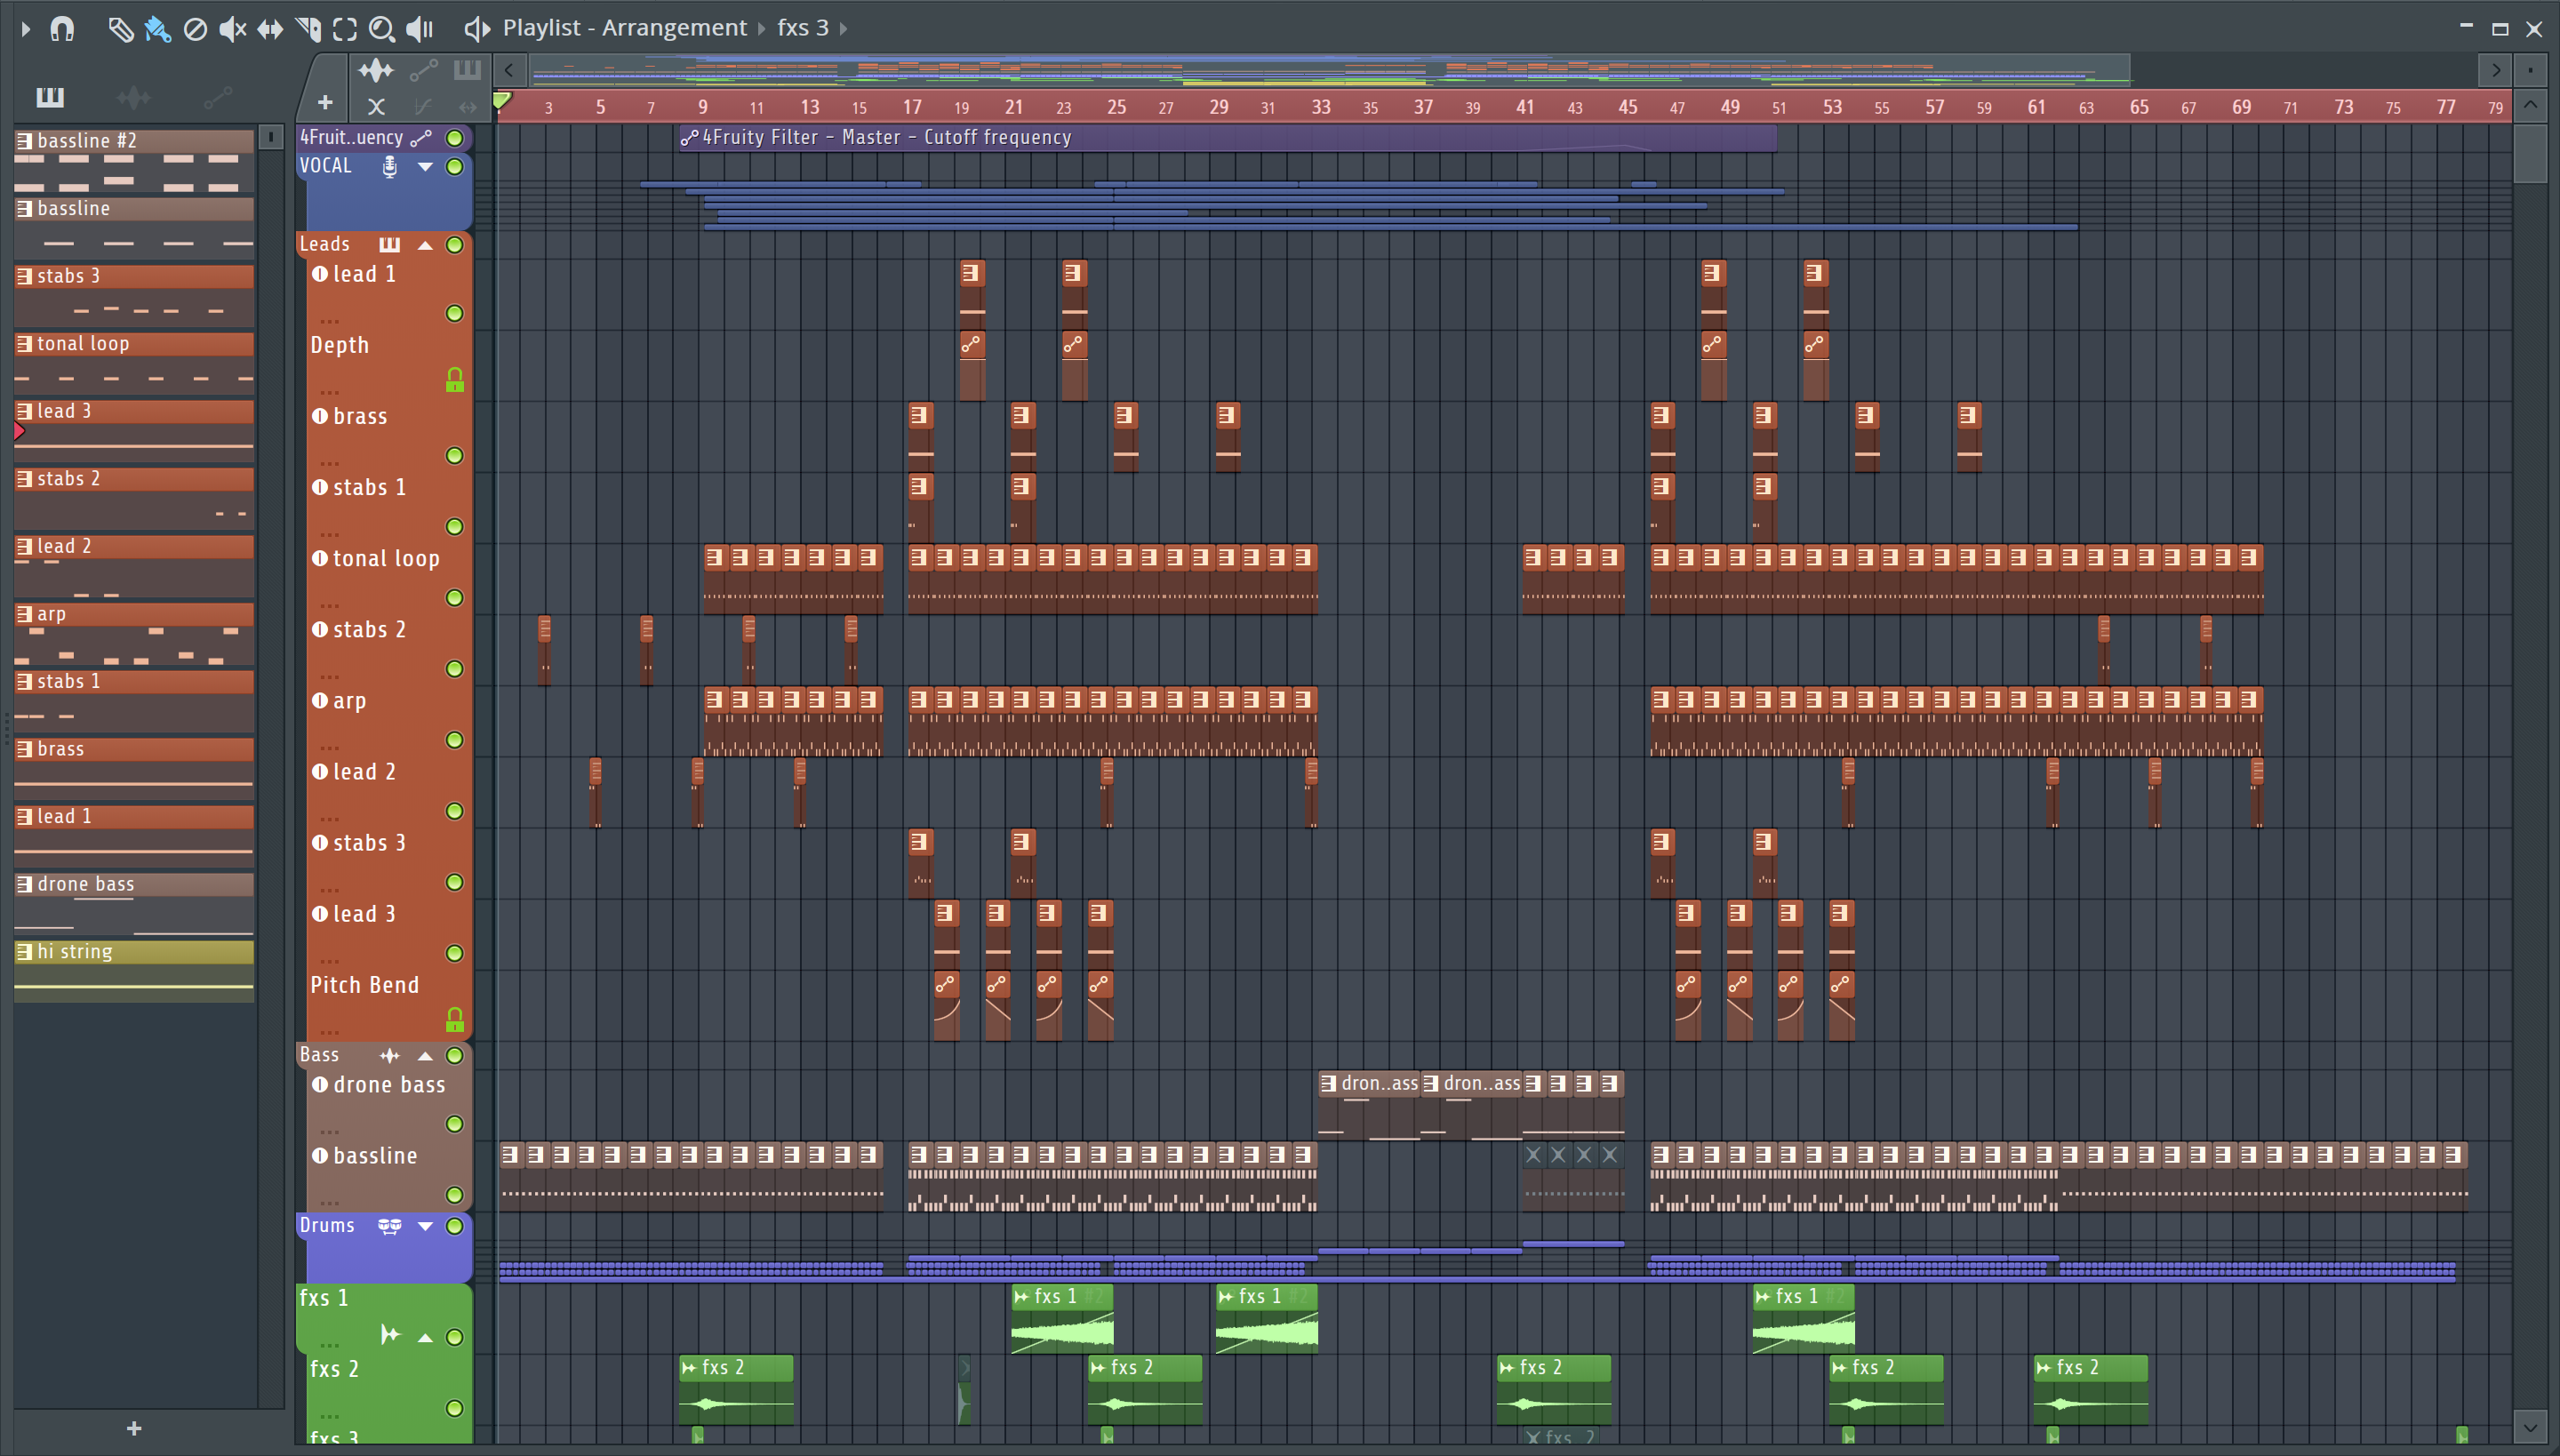This screenshot has height=1456, width=2560.
Task: Choose the Select marquee tool
Action: click(345, 29)
